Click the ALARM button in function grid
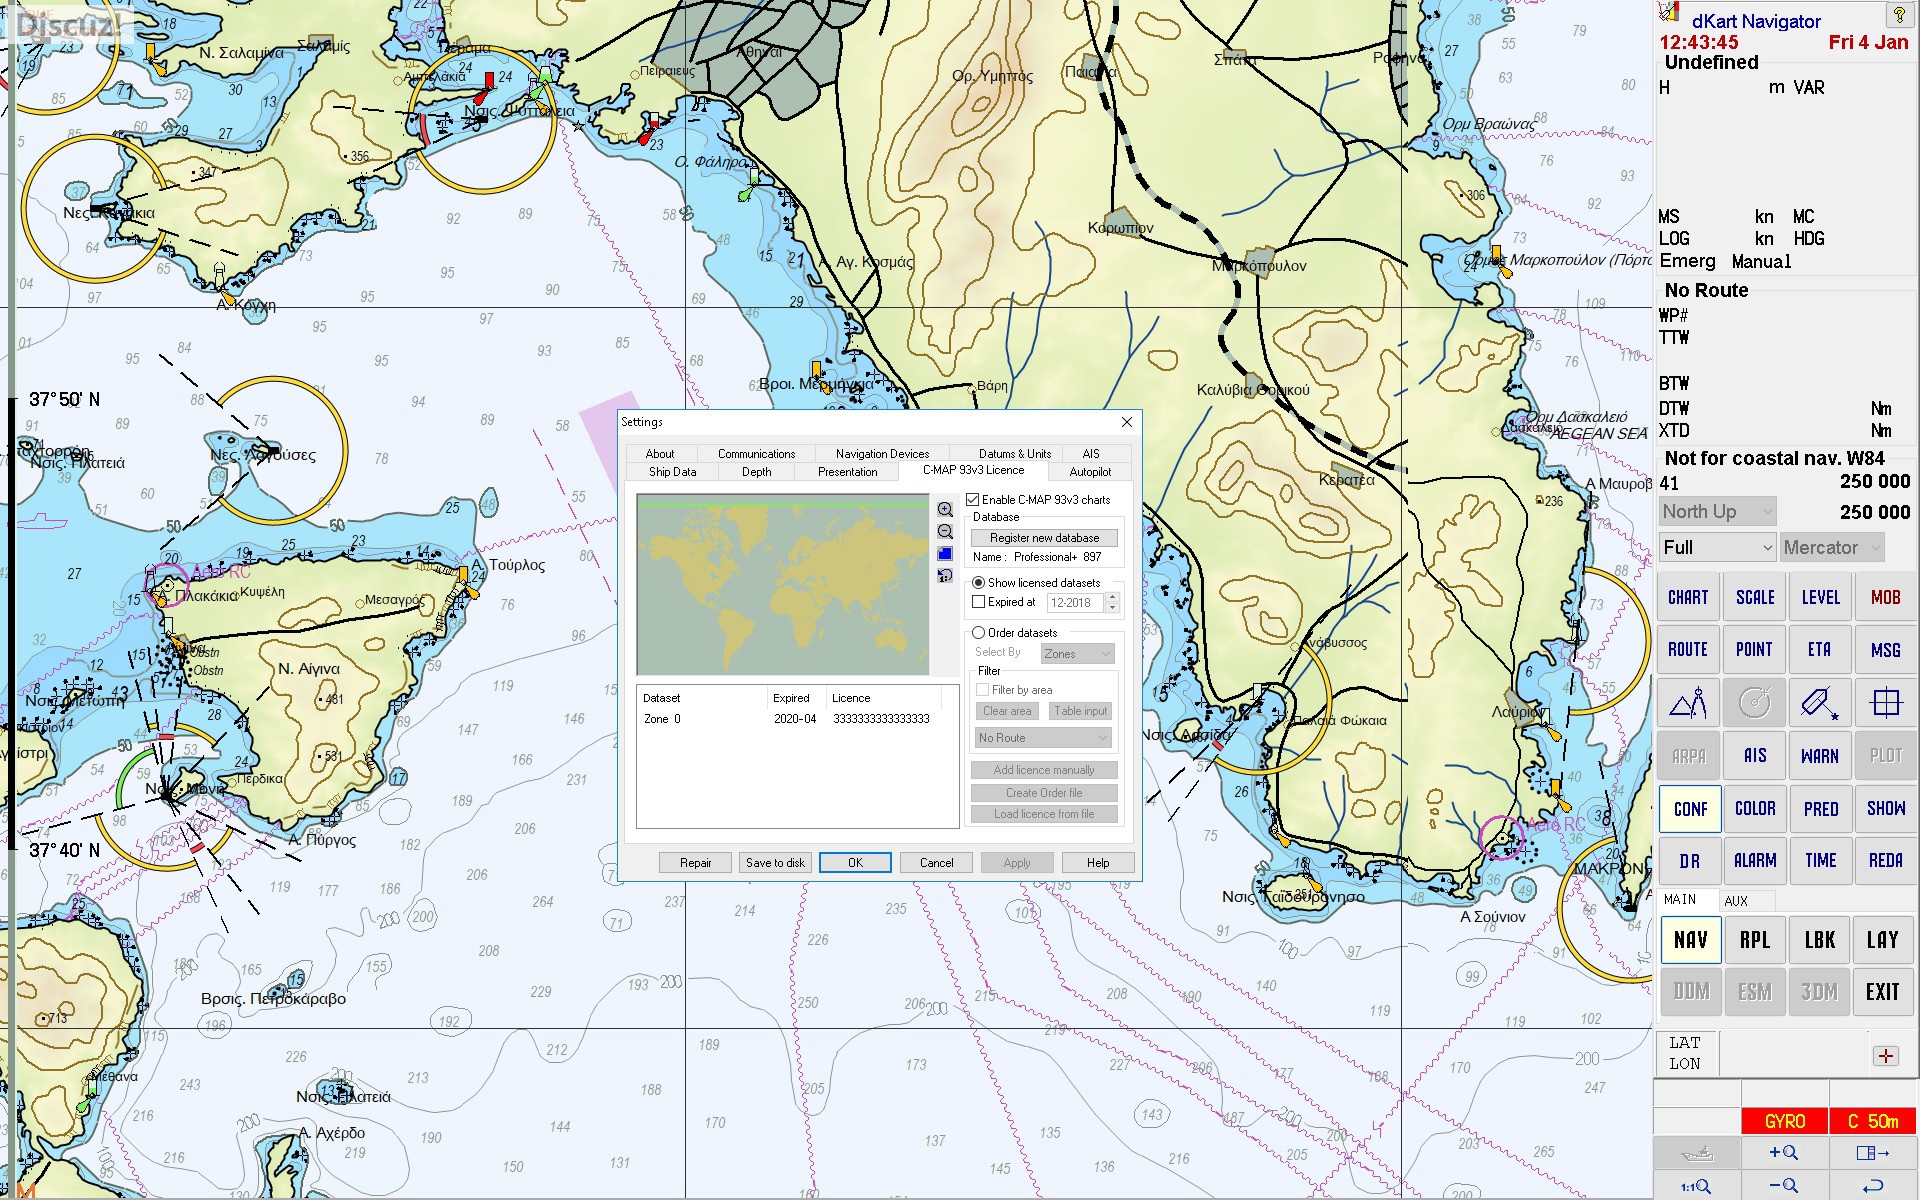Viewport: 1920px width, 1200px height. (1754, 861)
